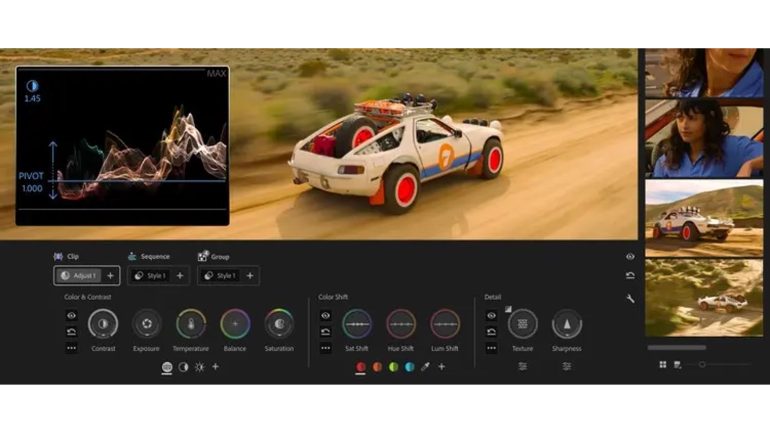Screen dimensions: 770x433
Task: Click the Adjust 1 button
Action: 78,275
